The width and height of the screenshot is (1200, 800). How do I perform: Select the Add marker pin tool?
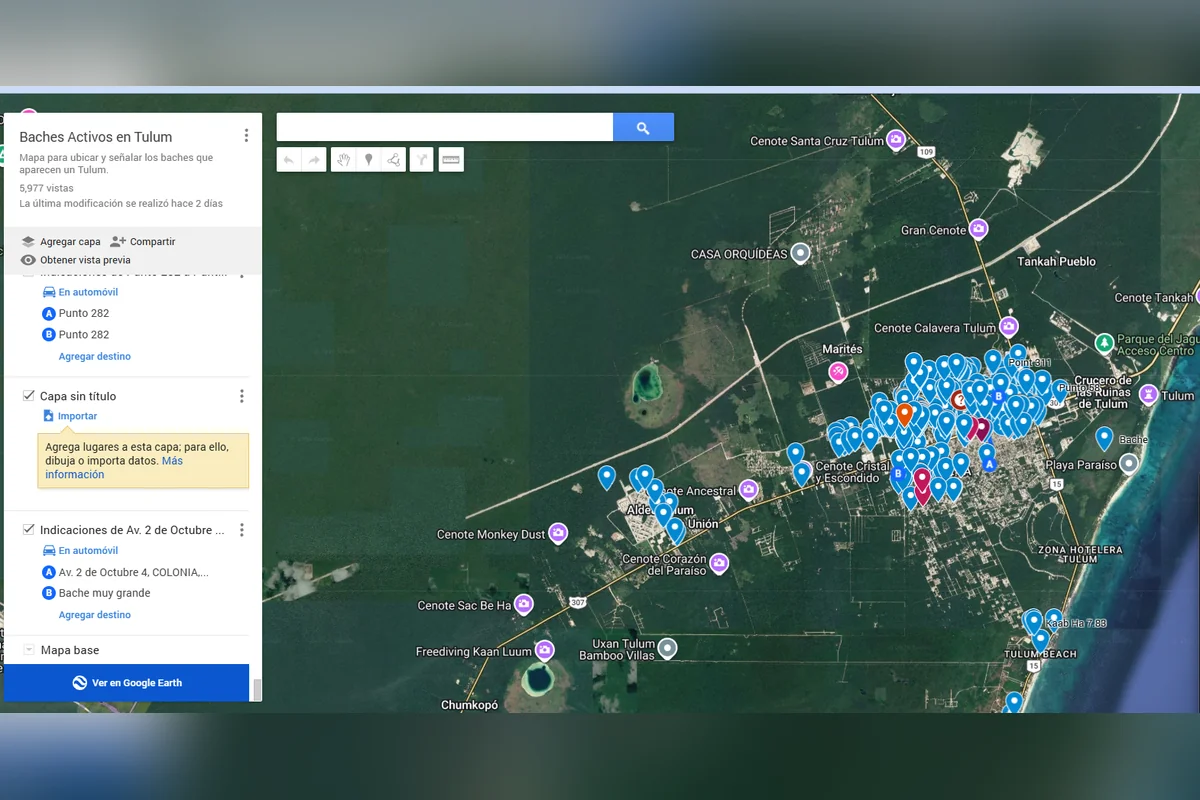tap(368, 160)
